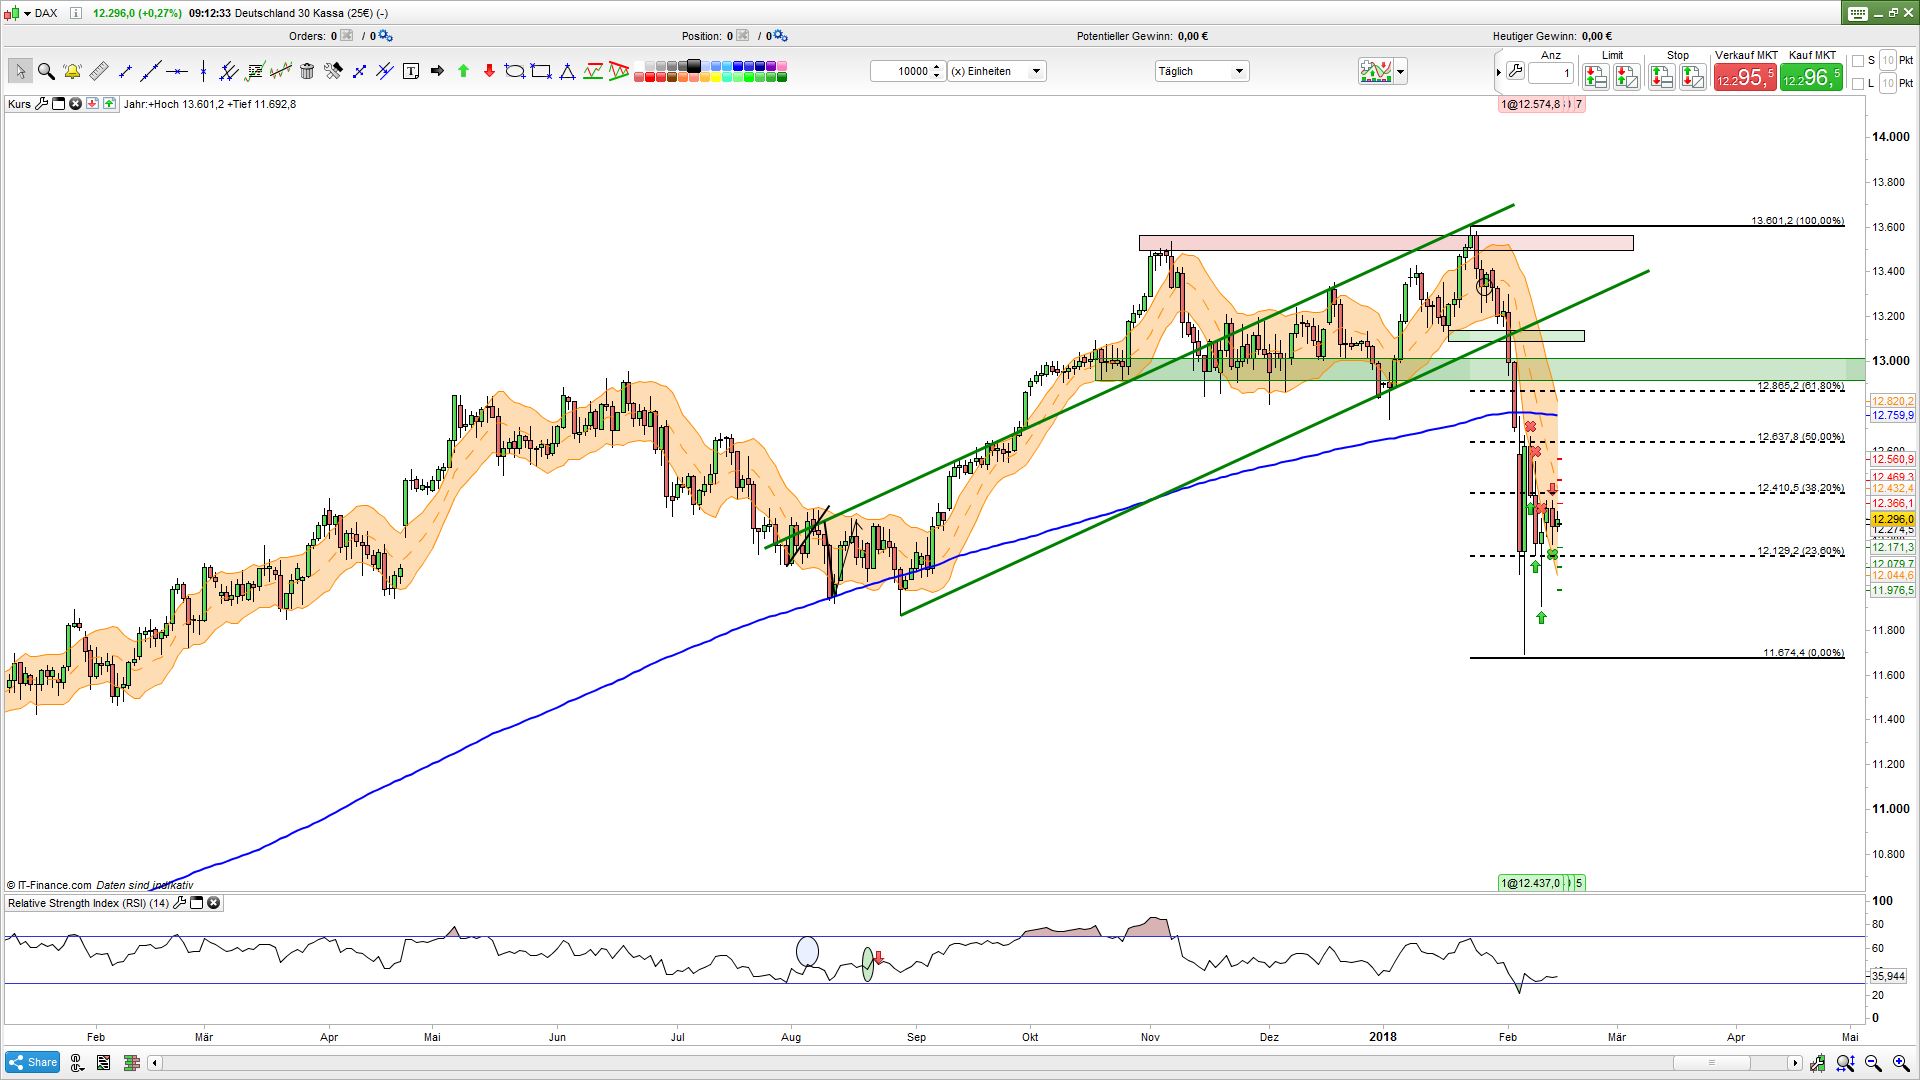Click the S points value field
The height and width of the screenshot is (1080, 1920).
point(1888,61)
